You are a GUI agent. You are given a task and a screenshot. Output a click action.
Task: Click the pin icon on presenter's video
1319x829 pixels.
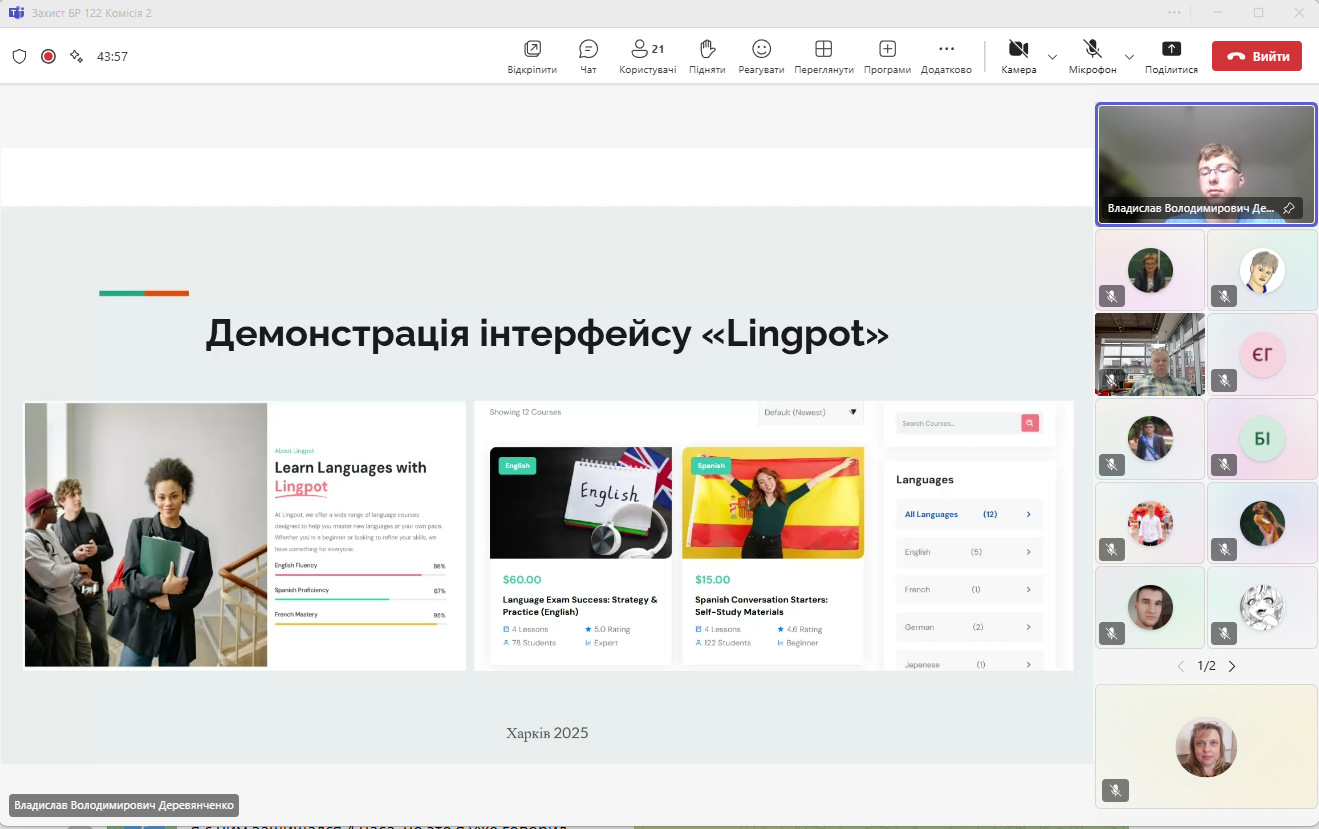click(1289, 208)
